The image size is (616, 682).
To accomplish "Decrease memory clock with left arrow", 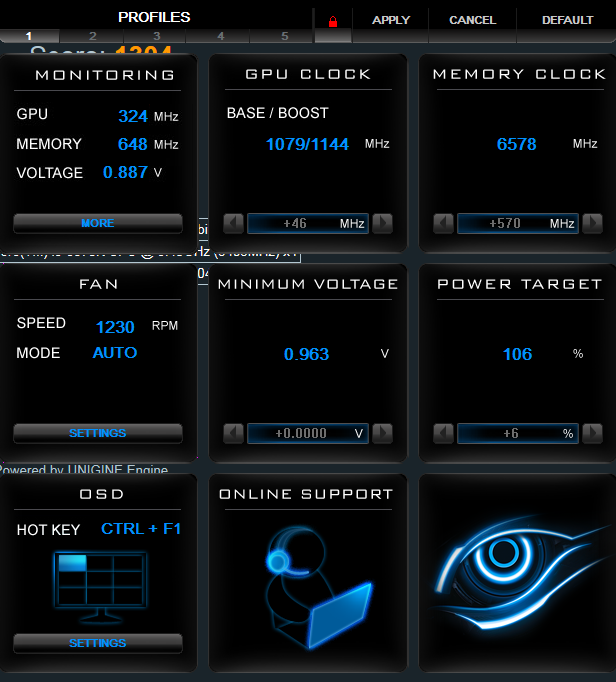I will pos(443,224).
